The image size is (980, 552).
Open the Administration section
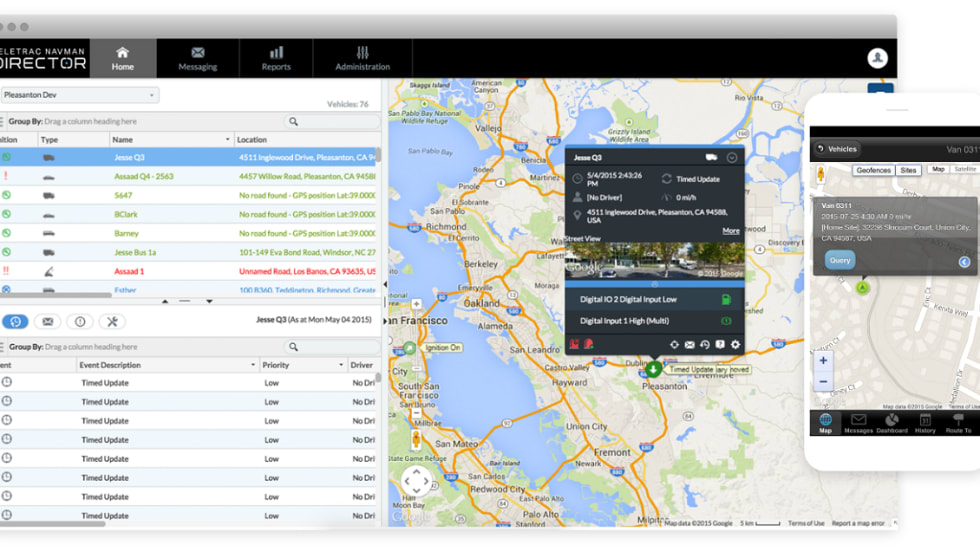362,58
